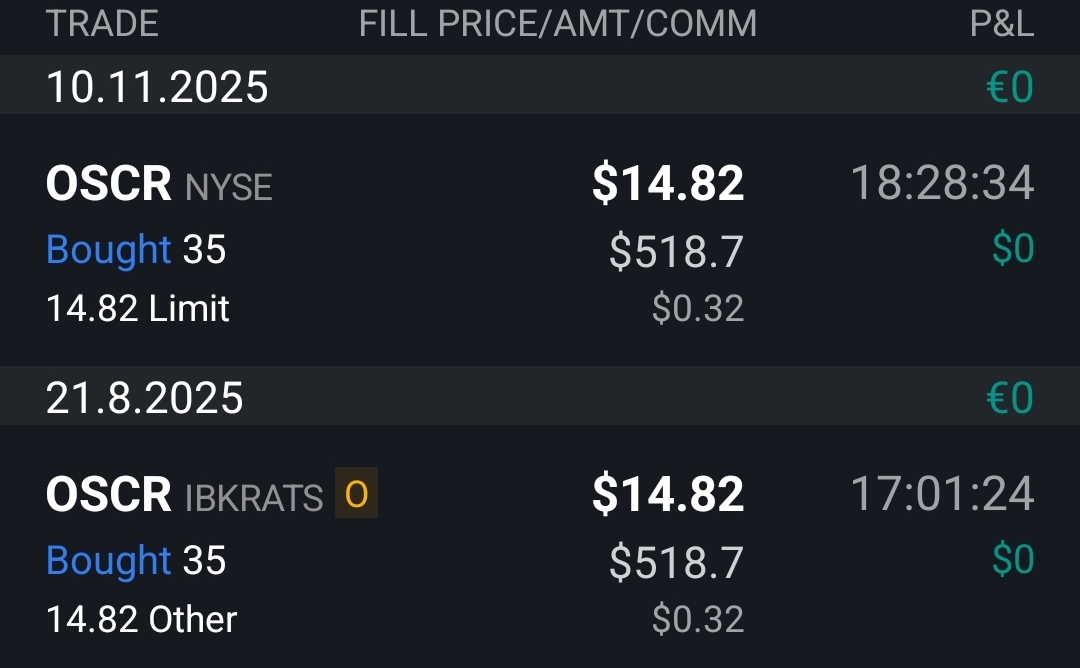Click the €0 P&L total for 10.11.2025
Screen dimensions: 1080x668
(1009, 88)
